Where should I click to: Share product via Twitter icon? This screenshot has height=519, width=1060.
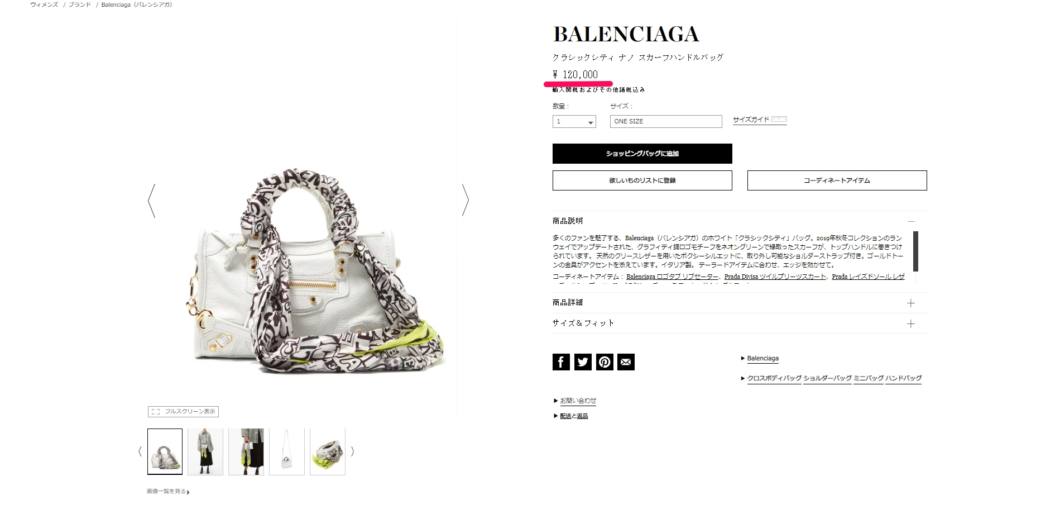(583, 362)
